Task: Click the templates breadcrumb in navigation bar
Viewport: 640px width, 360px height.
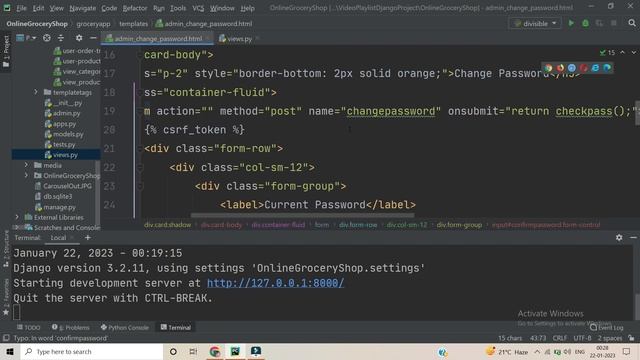Action: [133, 24]
